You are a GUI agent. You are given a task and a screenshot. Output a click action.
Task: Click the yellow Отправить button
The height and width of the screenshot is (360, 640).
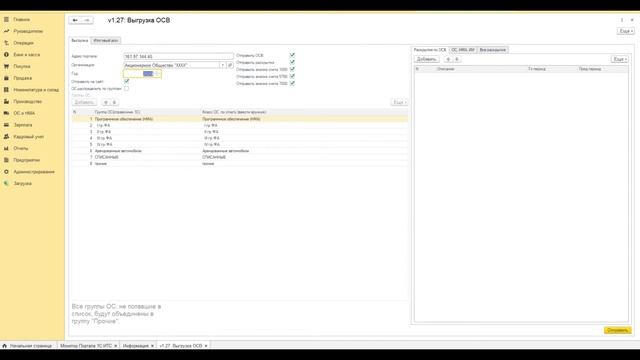[x=618, y=330]
